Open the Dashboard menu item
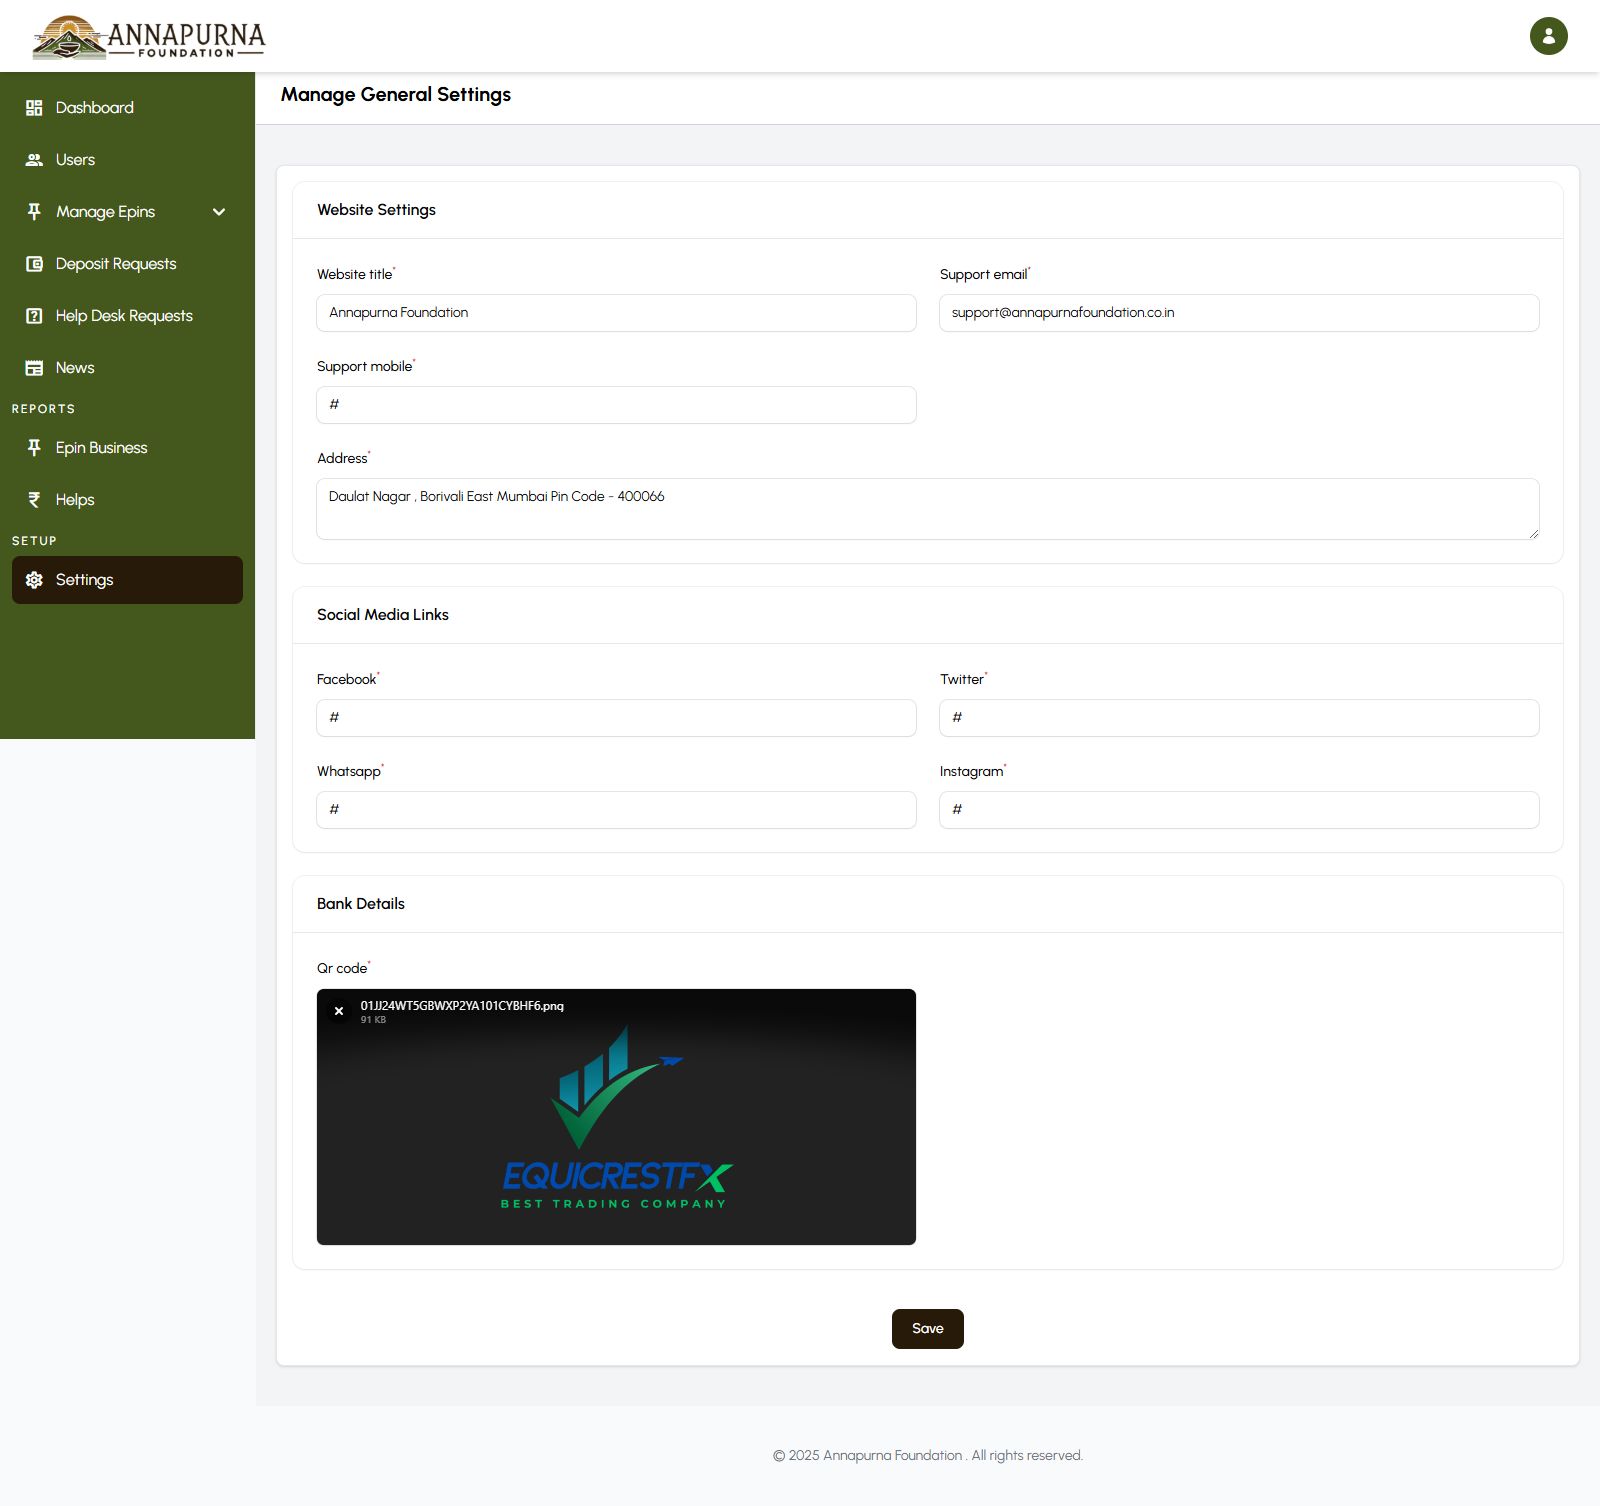 (x=127, y=108)
